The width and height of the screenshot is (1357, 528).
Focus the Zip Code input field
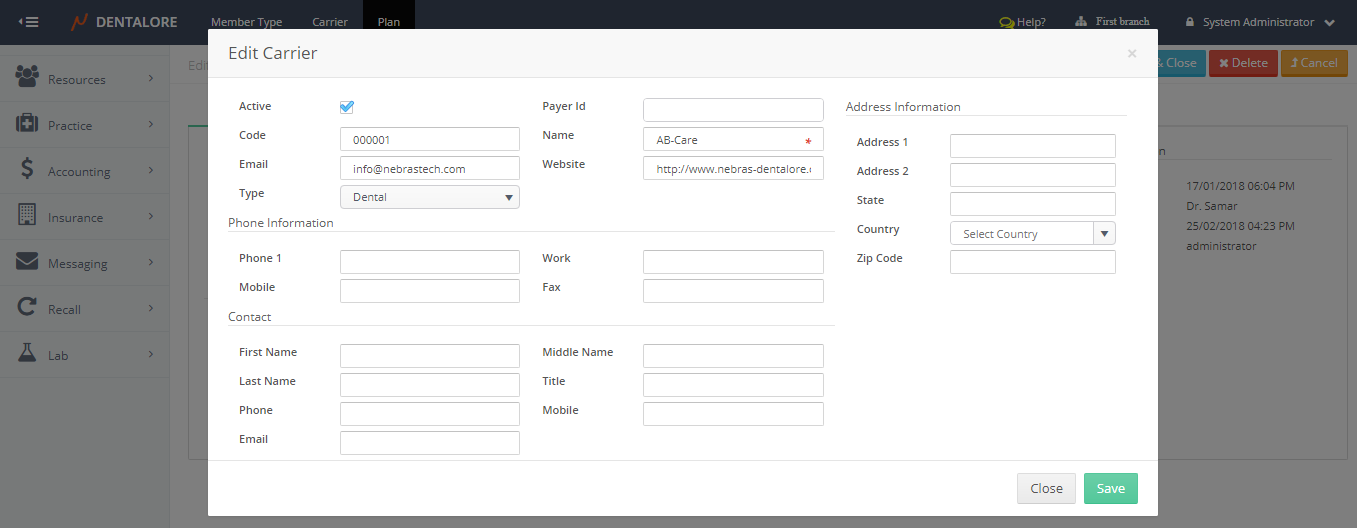(1032, 262)
